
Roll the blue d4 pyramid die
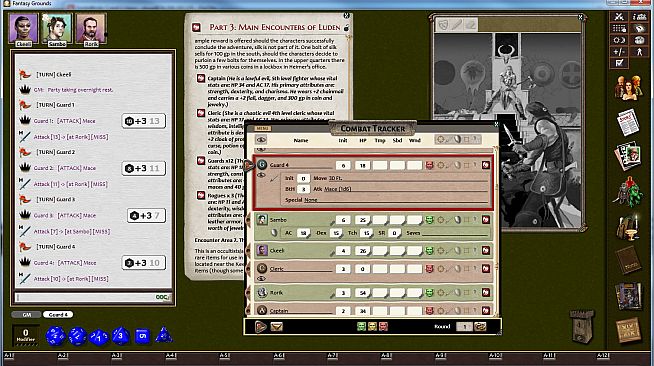point(164,335)
